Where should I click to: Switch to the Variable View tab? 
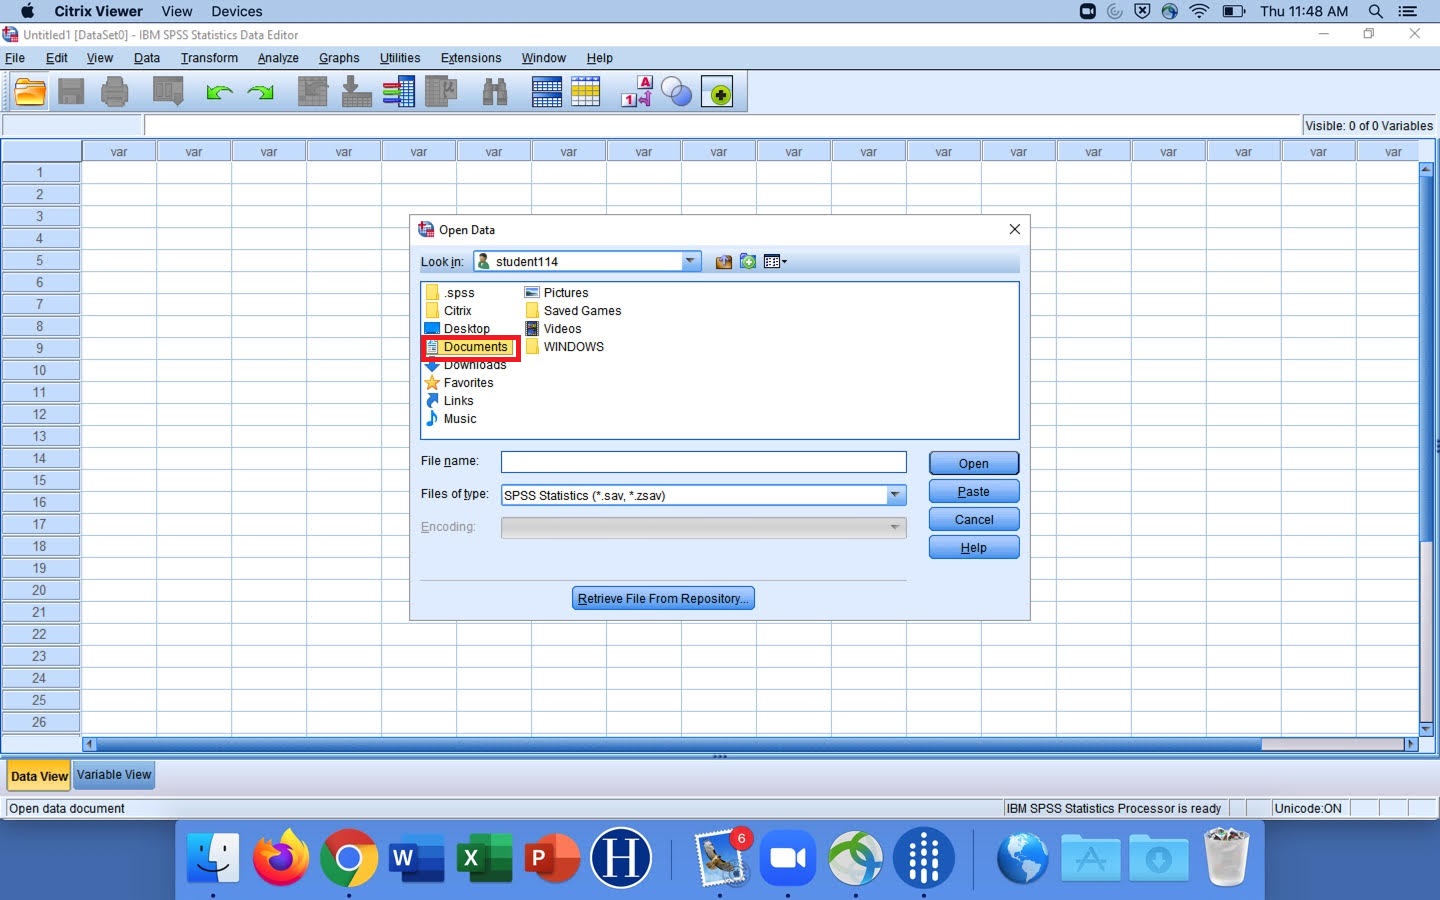[113, 775]
